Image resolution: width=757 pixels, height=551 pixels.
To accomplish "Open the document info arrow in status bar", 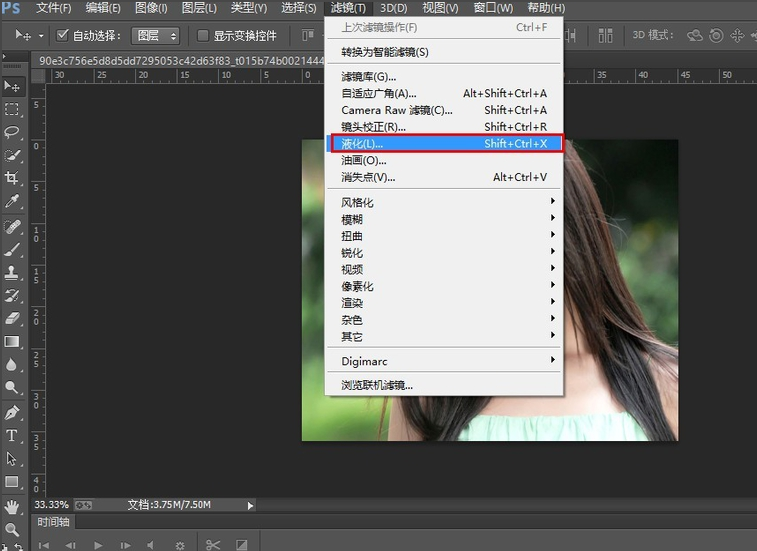I will click(x=250, y=505).
